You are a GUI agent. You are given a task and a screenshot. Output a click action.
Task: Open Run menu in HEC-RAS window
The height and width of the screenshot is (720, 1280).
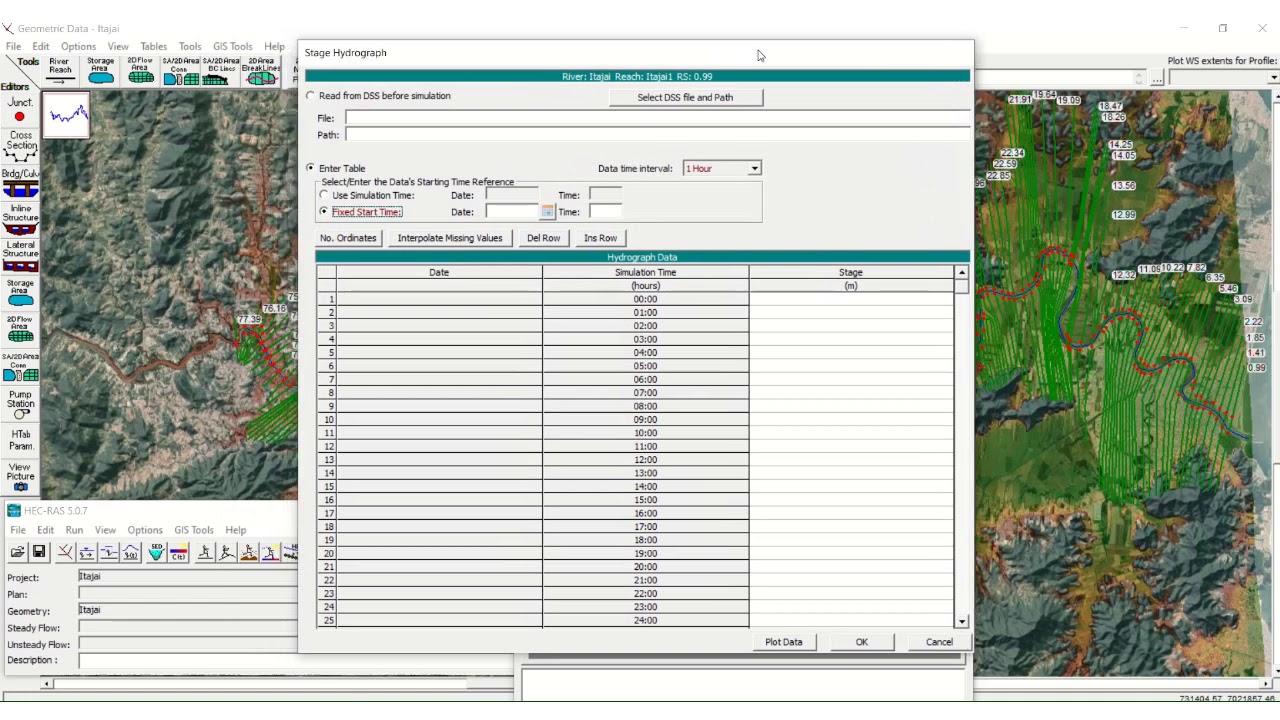tap(74, 530)
